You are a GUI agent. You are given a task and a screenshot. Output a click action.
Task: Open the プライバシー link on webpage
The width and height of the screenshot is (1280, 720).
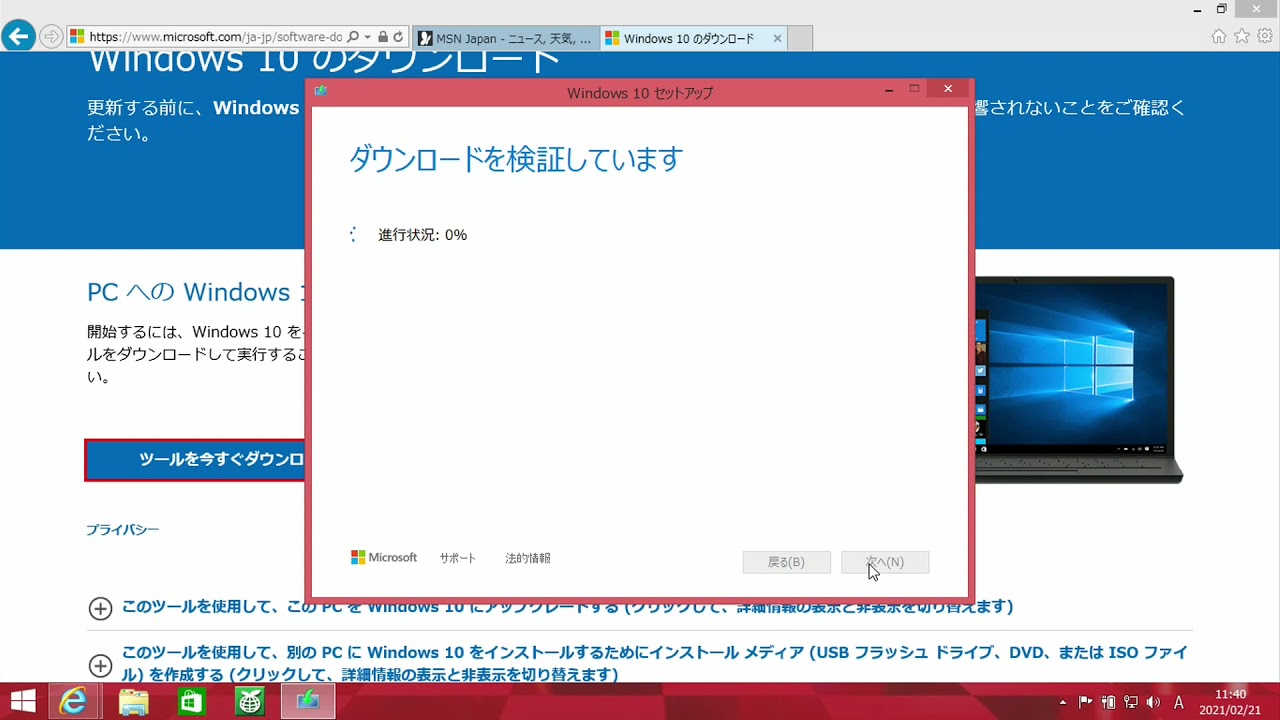click(x=122, y=530)
